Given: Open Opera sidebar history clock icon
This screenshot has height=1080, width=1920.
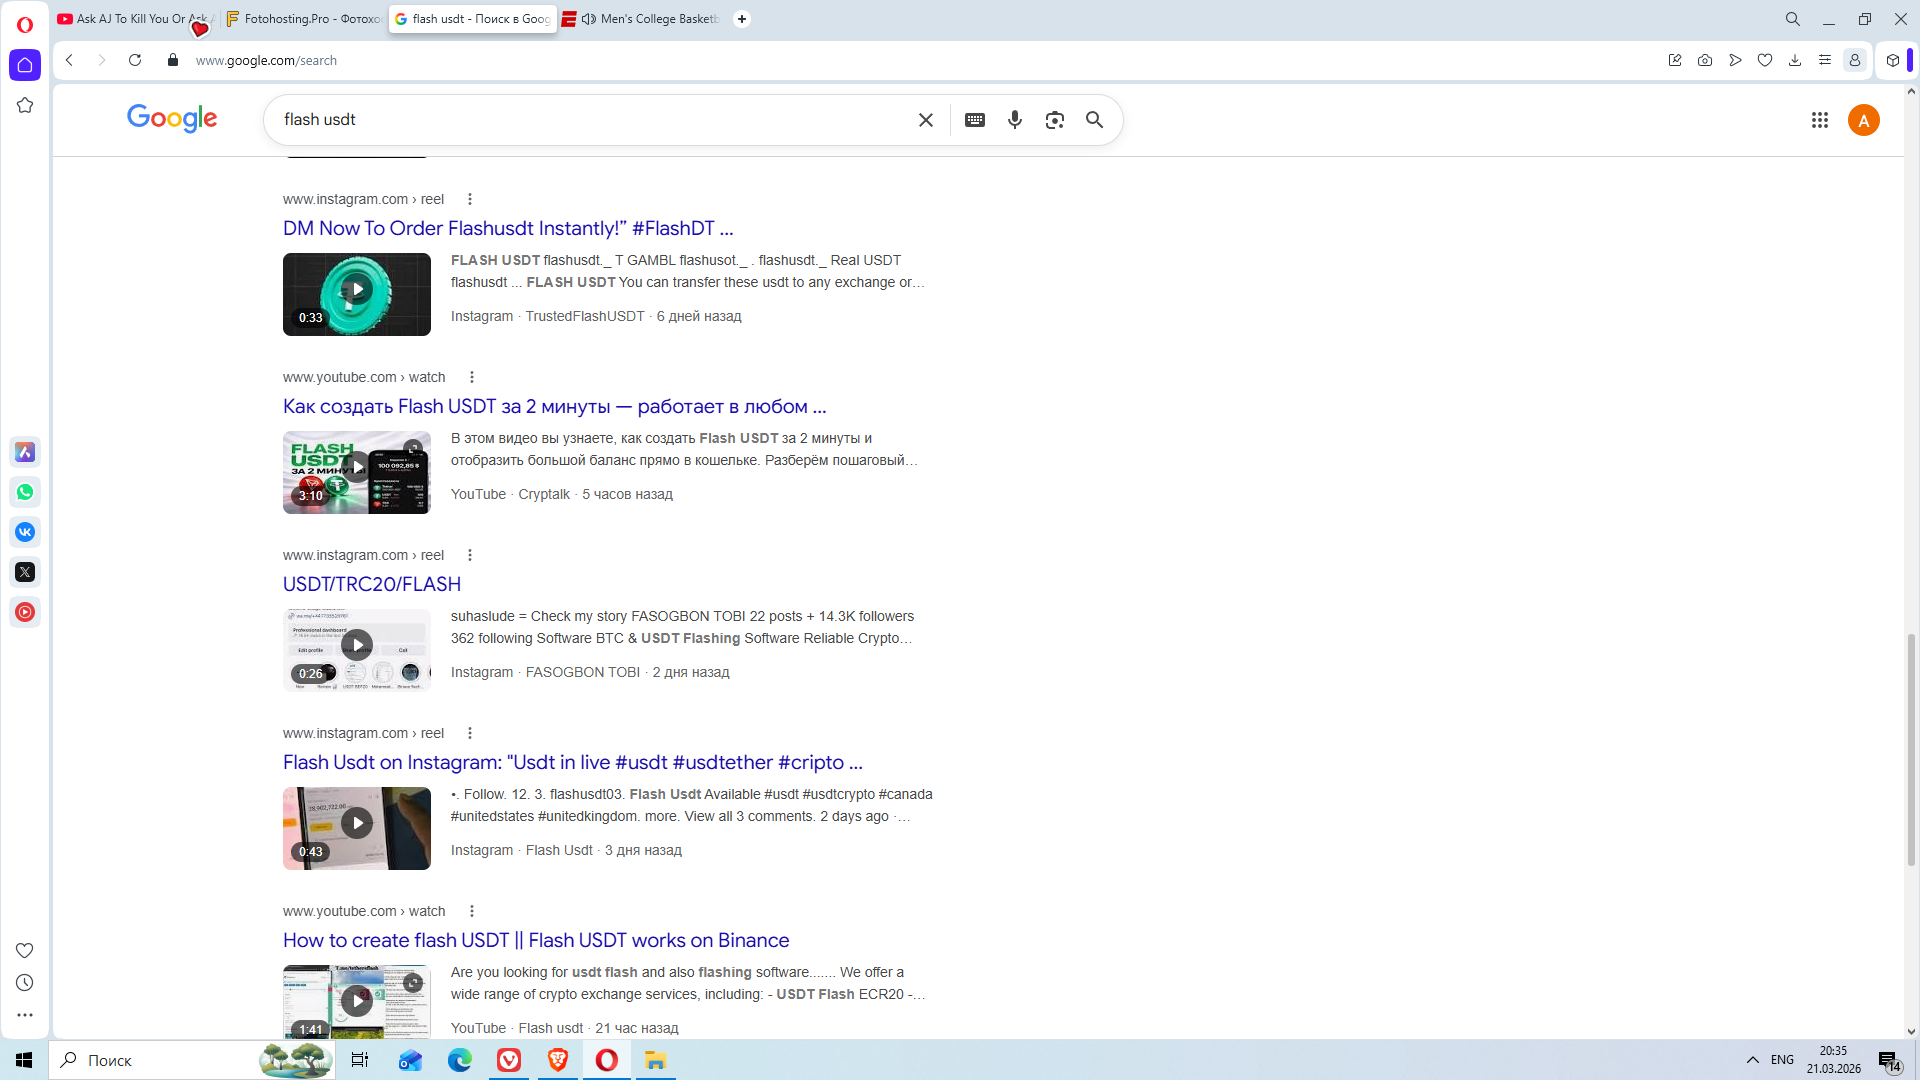Looking at the screenshot, I should (25, 983).
